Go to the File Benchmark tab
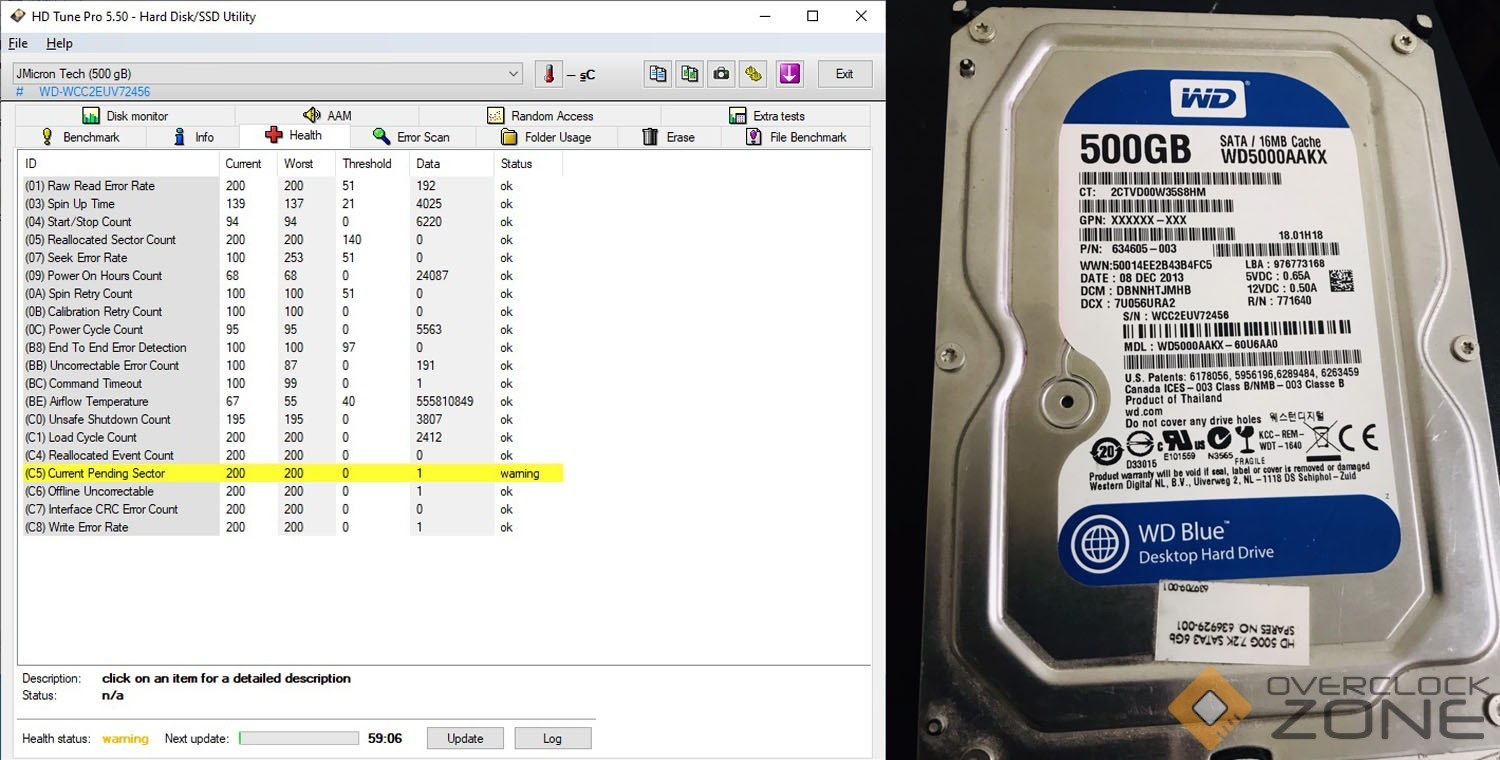The image size is (1500, 760). (x=796, y=137)
